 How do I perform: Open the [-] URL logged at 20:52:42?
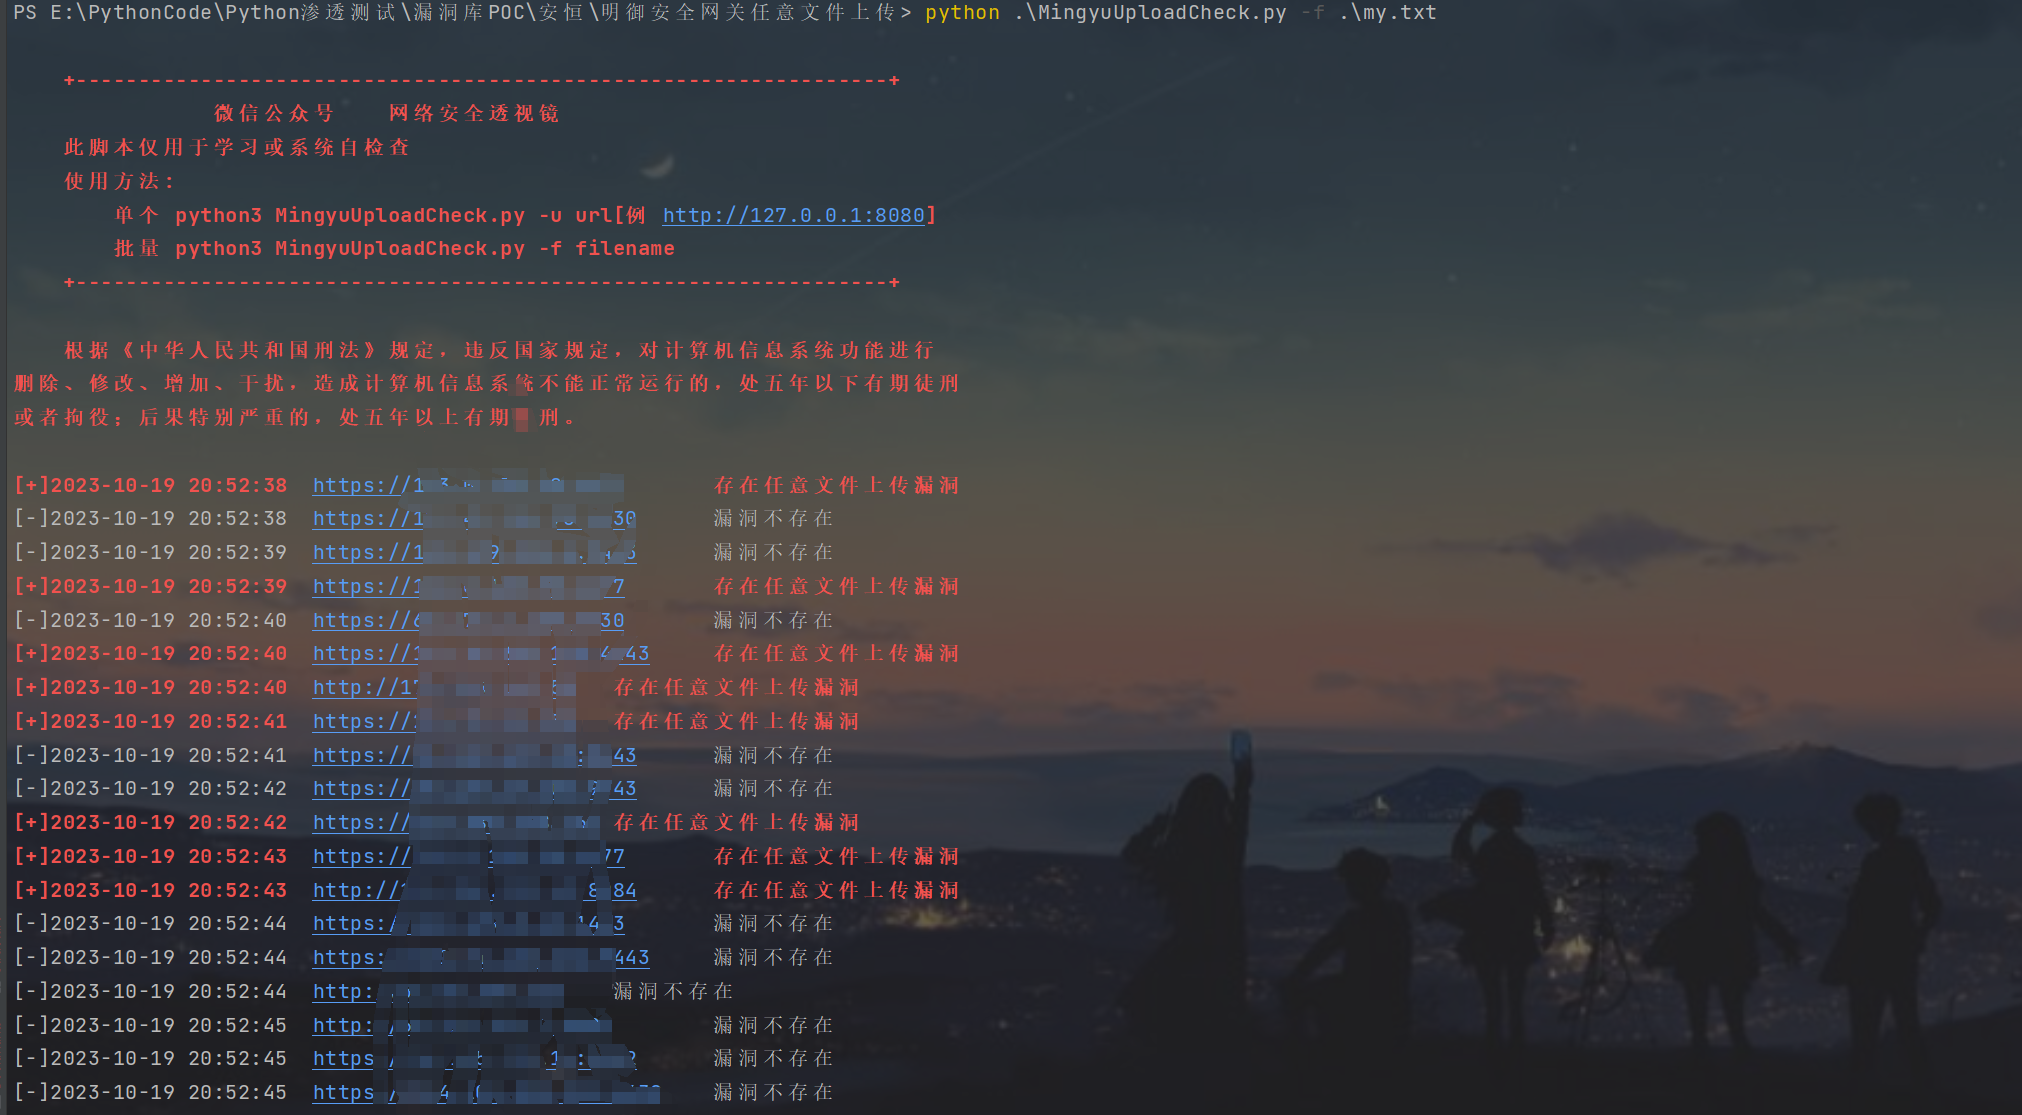pyautogui.click(x=362, y=789)
